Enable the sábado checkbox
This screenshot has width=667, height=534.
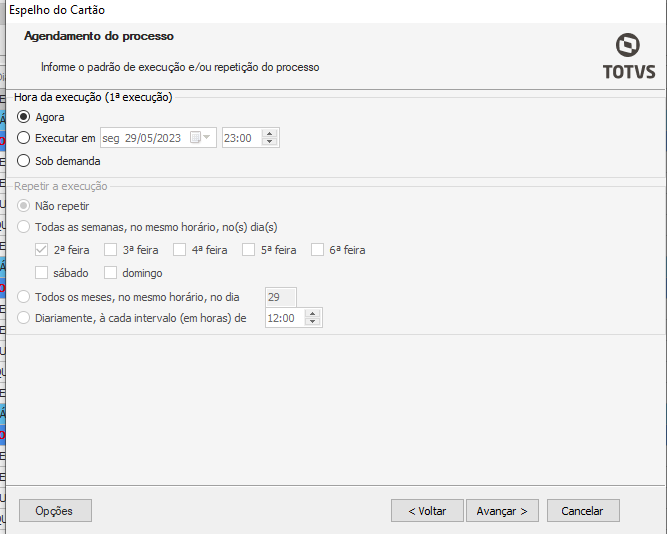[42, 273]
